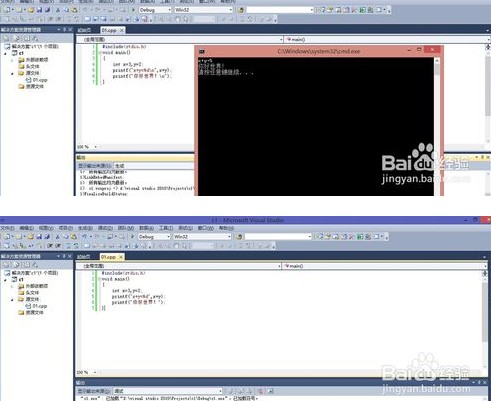Image resolution: width=491 pixels, height=401 pixels.
Task: Toggle auto-hide pin on bottom Output panel
Action: tap(479, 382)
